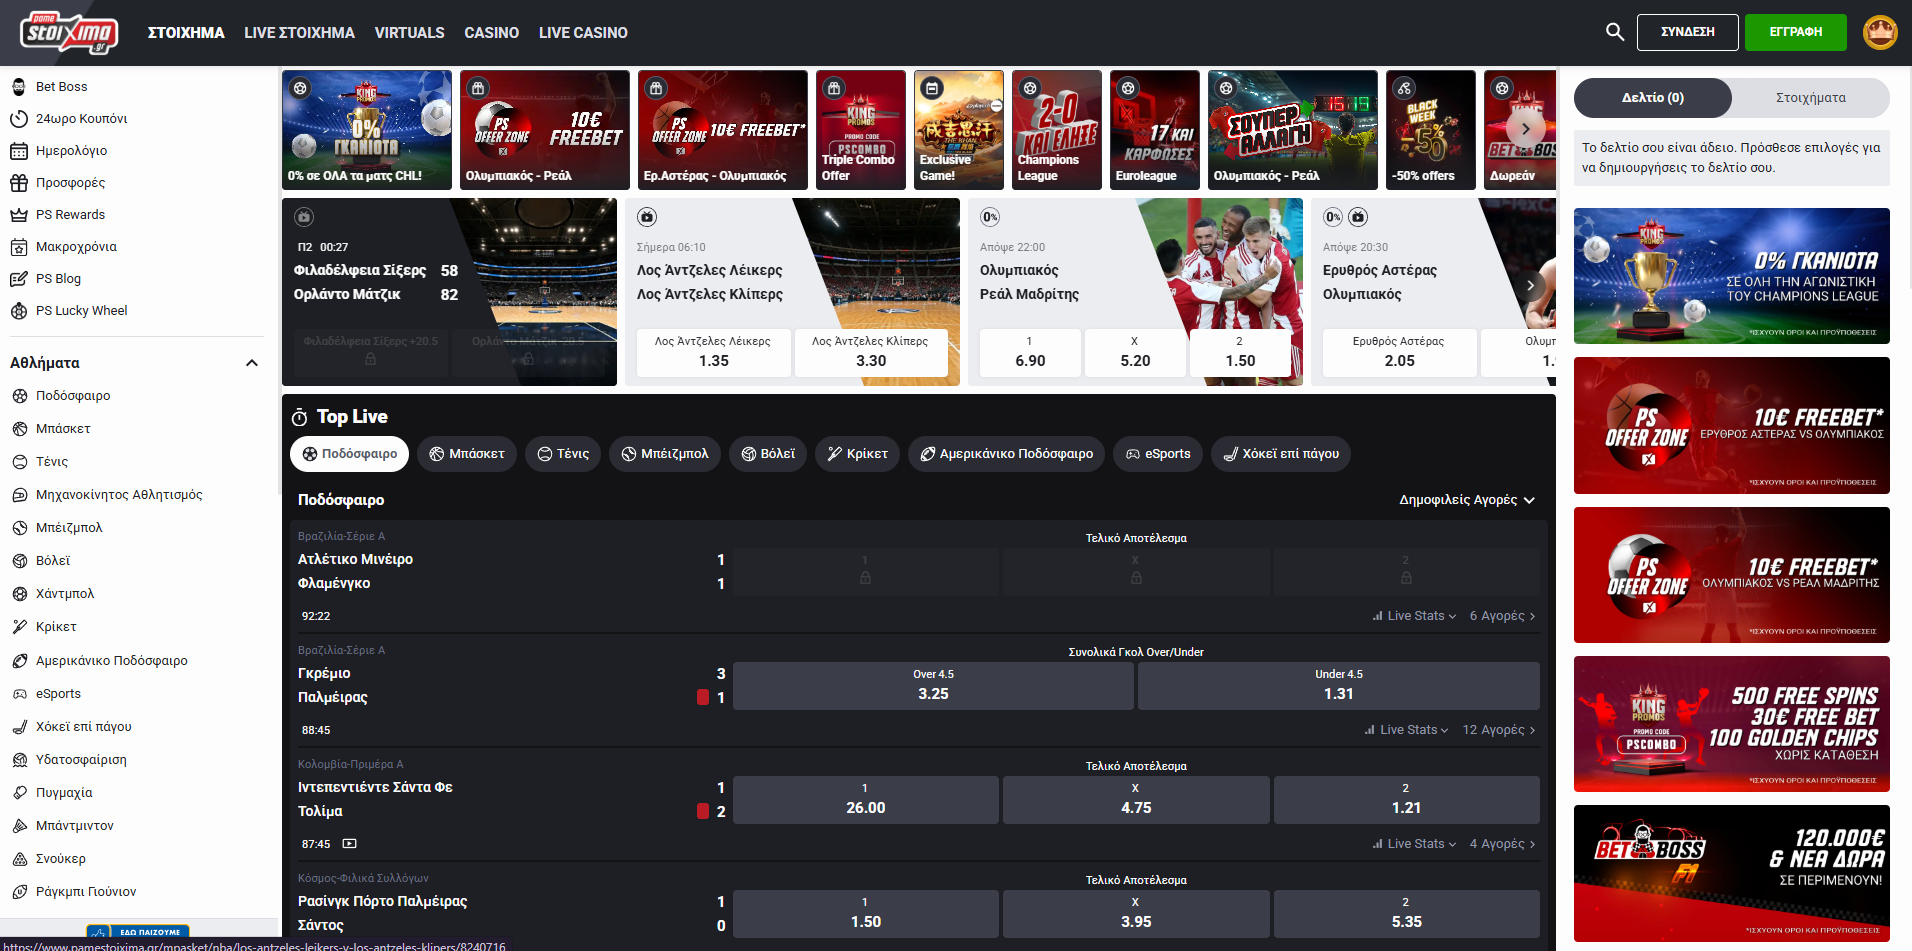Open Δημοφιλείς Αγορές dropdown
1912x951 pixels.
1466,500
